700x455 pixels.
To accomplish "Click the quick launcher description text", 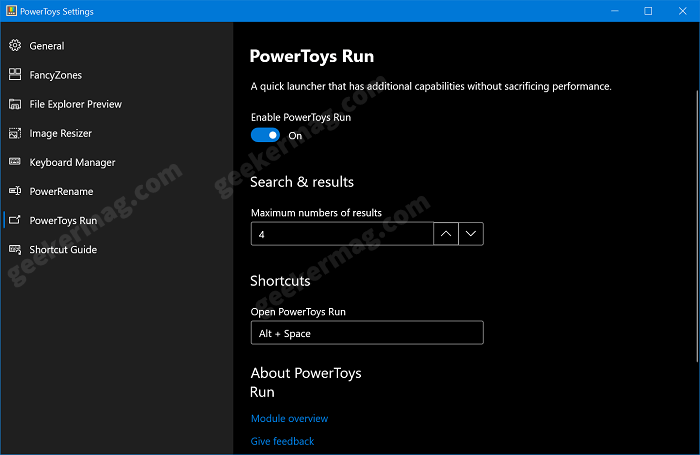I will (x=431, y=86).
